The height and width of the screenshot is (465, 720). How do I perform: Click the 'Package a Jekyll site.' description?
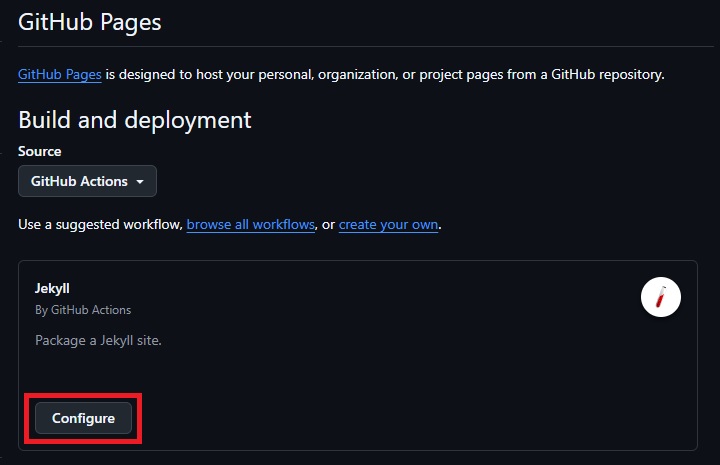click(98, 340)
